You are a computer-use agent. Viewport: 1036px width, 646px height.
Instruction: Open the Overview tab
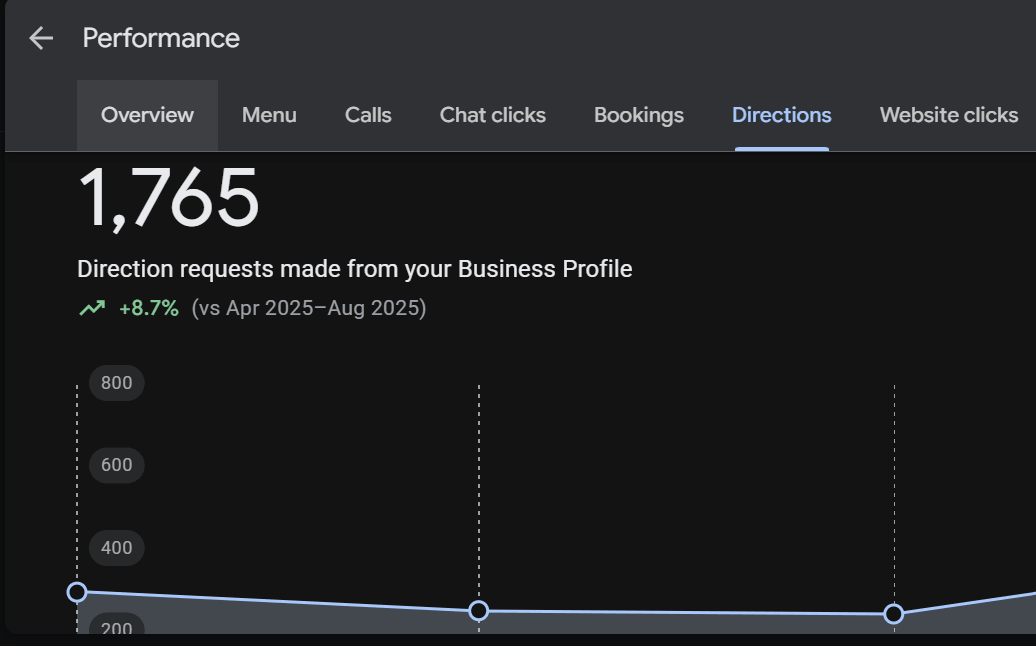[x=147, y=115]
